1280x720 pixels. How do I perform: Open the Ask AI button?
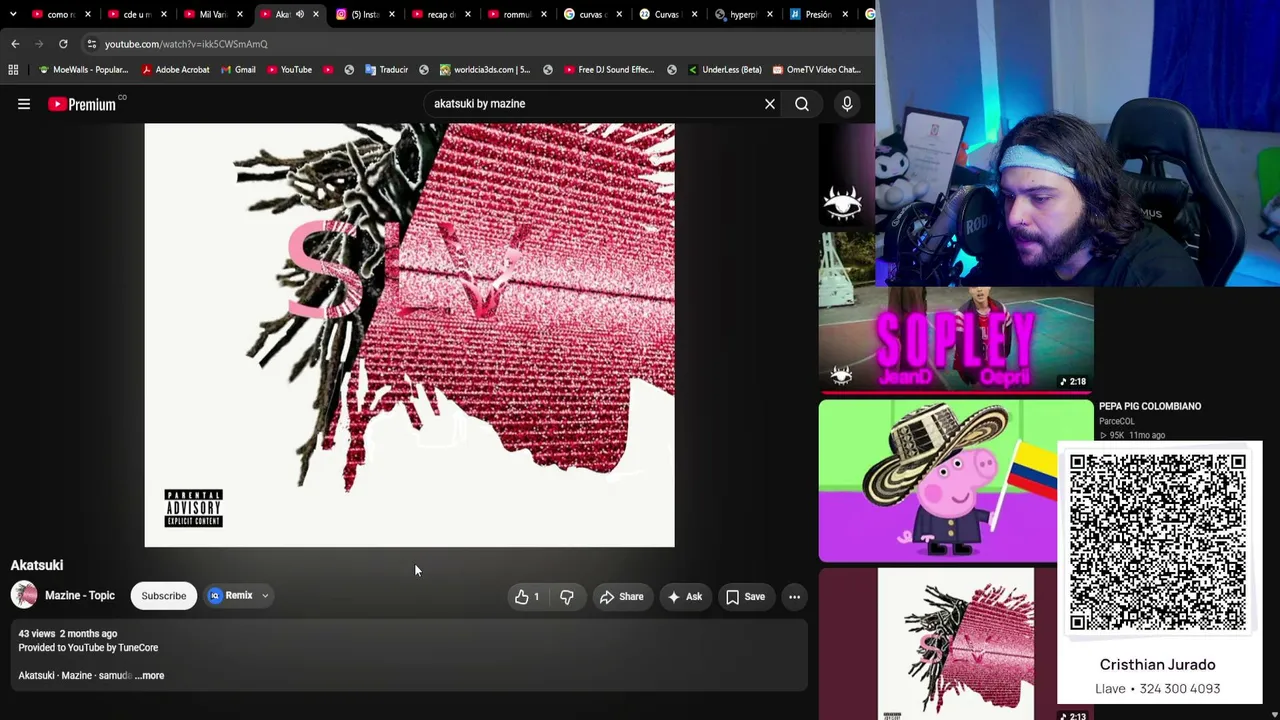click(685, 597)
